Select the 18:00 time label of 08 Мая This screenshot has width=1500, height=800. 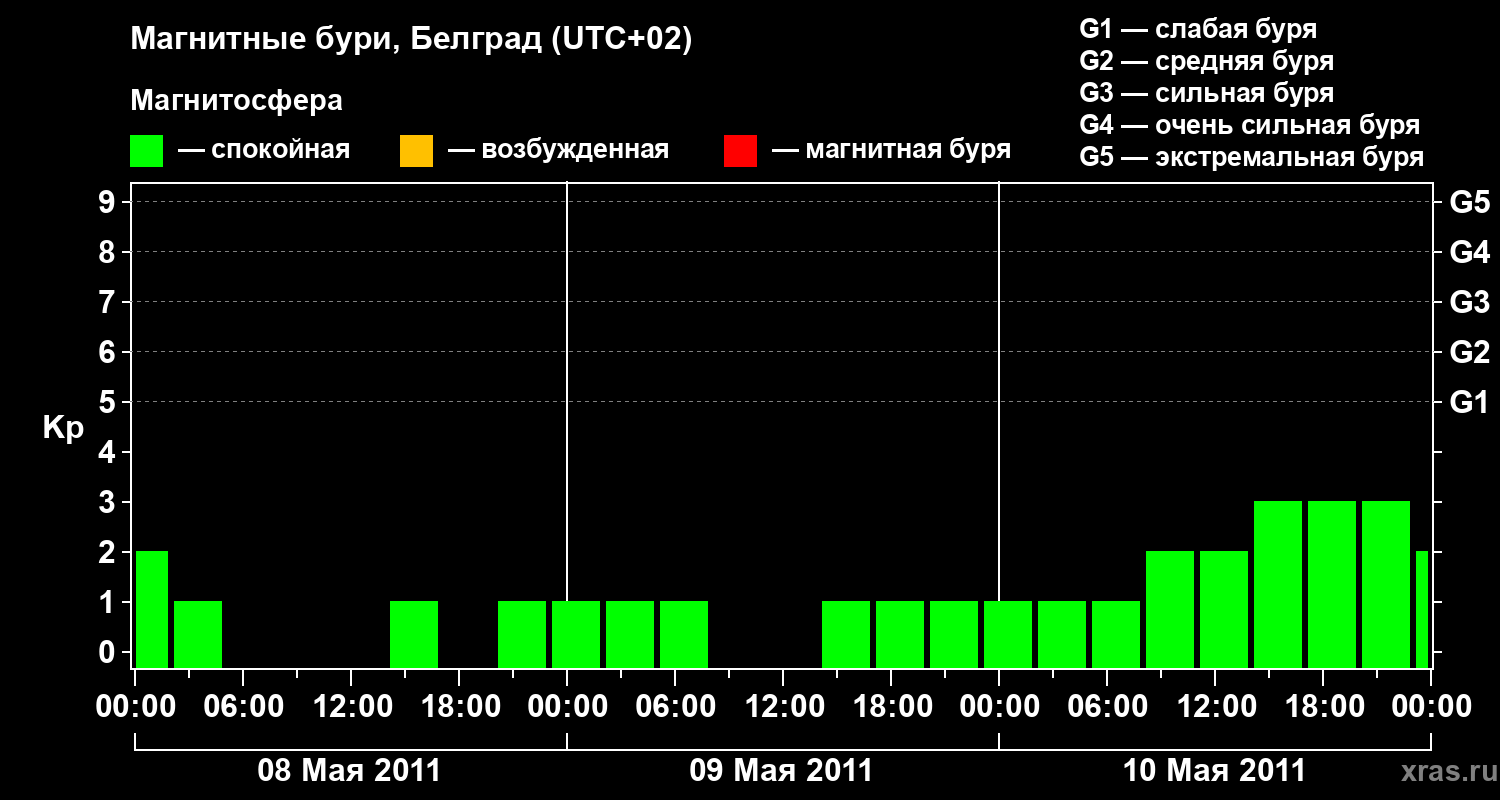click(x=459, y=707)
